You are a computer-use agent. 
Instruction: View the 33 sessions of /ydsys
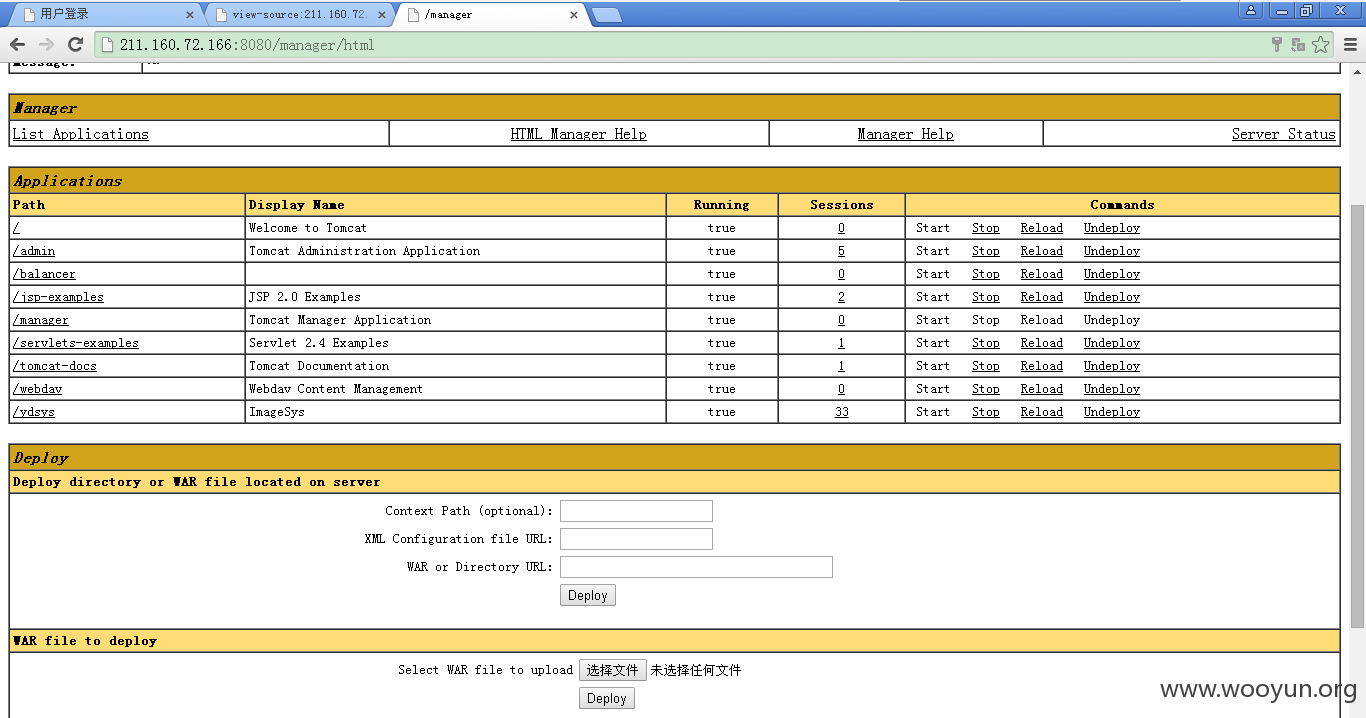click(842, 412)
